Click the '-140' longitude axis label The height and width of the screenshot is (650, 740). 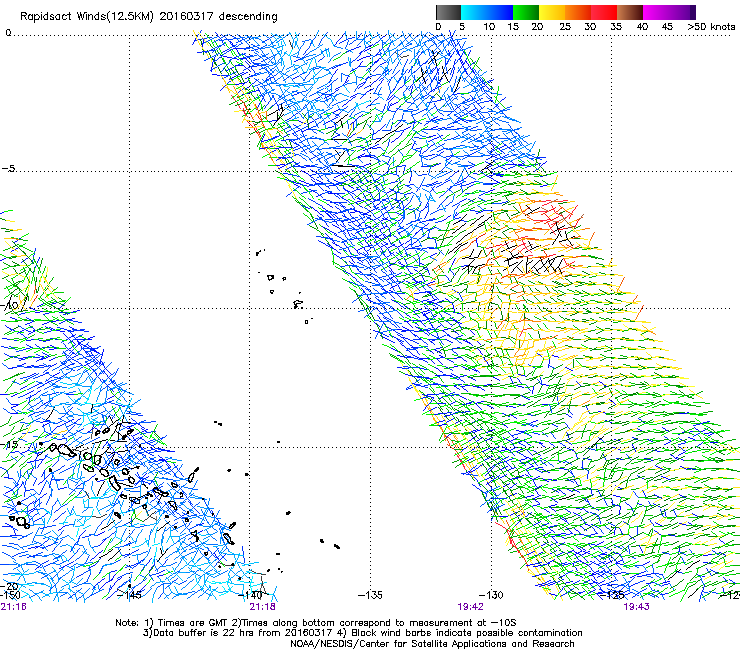coord(250,595)
